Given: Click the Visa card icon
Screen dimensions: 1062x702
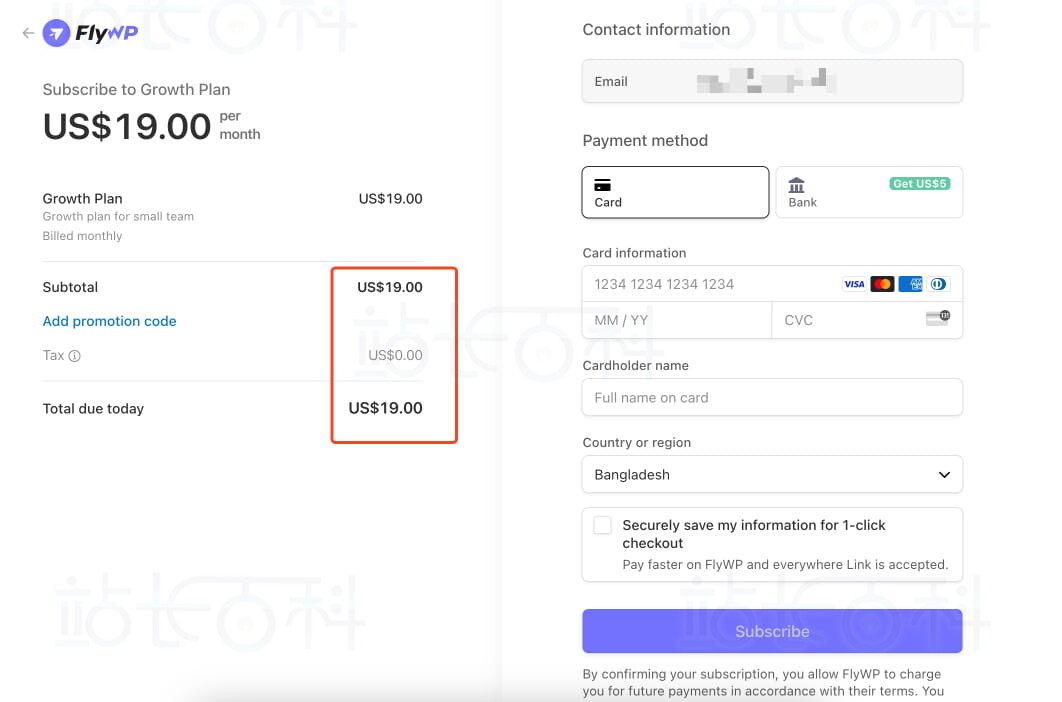Looking at the screenshot, I should [854, 284].
